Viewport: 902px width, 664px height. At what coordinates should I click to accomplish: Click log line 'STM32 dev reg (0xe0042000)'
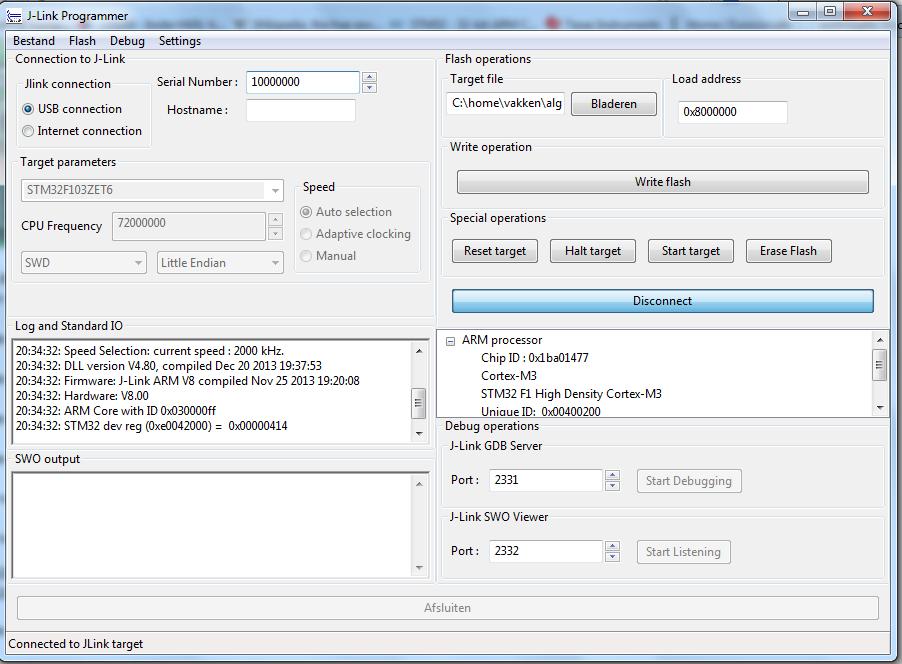151,426
